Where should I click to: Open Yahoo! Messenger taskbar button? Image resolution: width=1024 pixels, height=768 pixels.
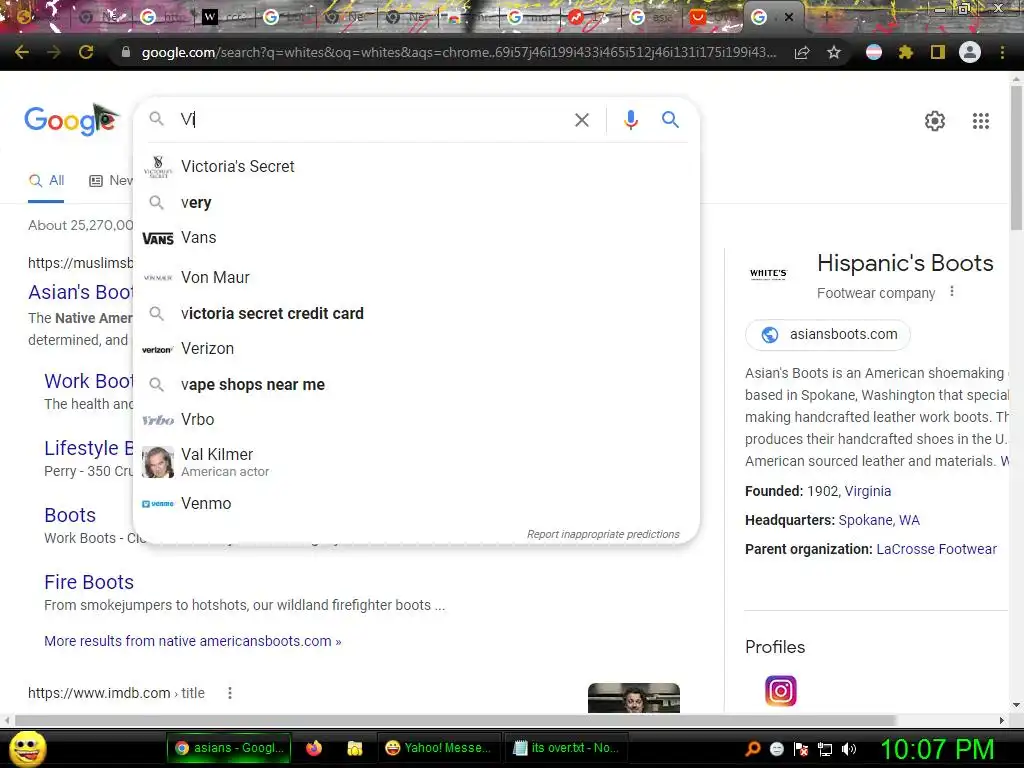(438, 748)
